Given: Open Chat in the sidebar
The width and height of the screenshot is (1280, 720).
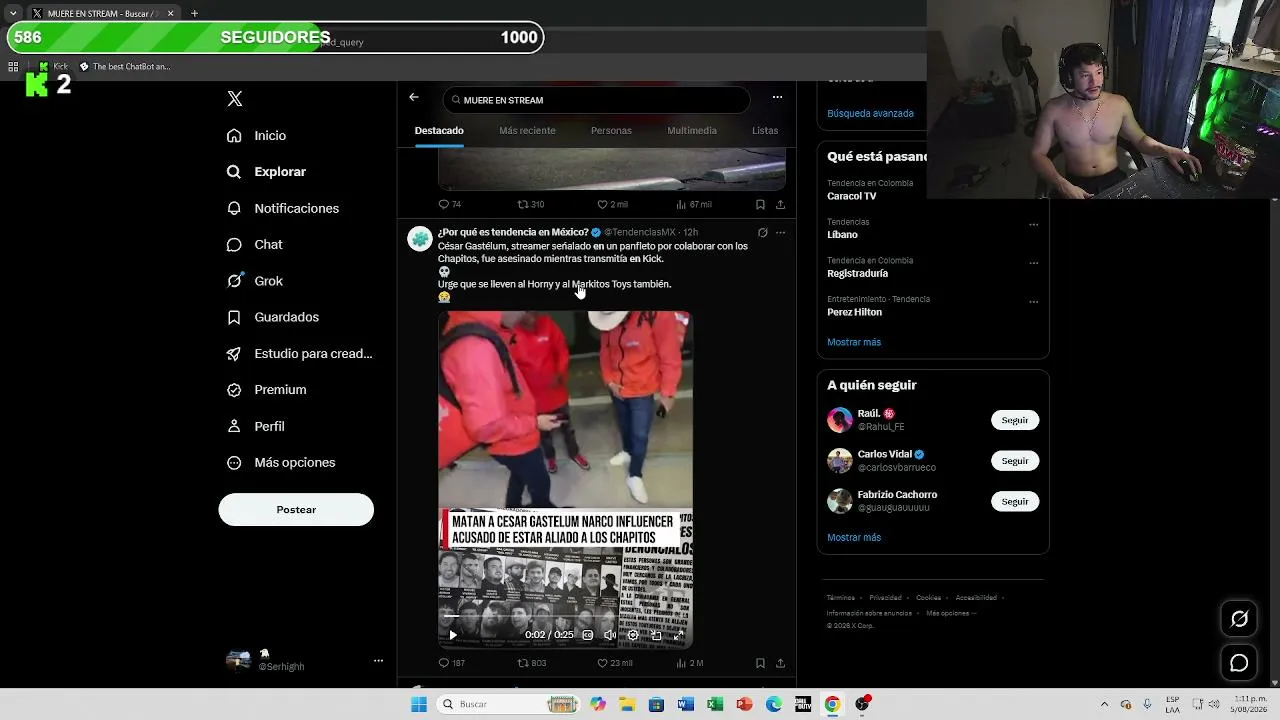Looking at the screenshot, I should [255, 245].
